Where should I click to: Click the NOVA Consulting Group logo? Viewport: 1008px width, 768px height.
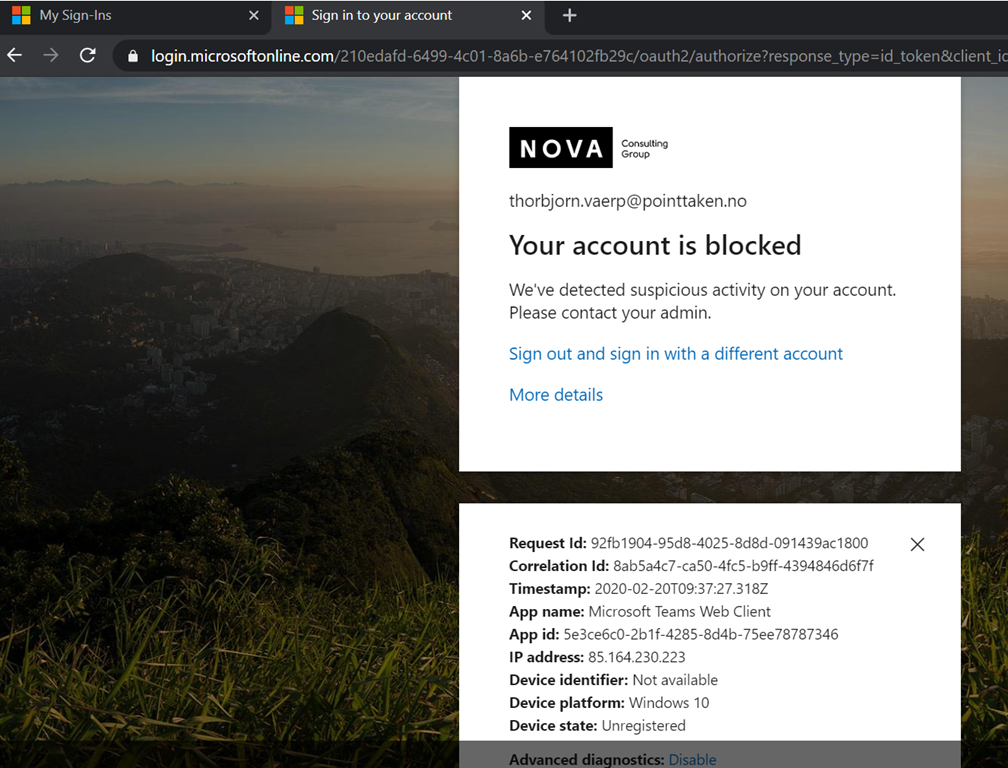tap(589, 148)
